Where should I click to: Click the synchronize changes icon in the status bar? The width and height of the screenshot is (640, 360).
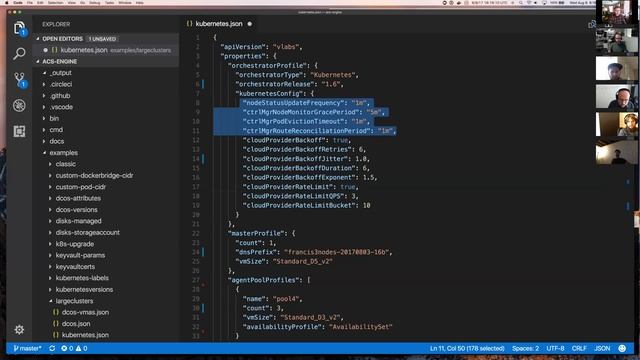[x=52, y=349]
